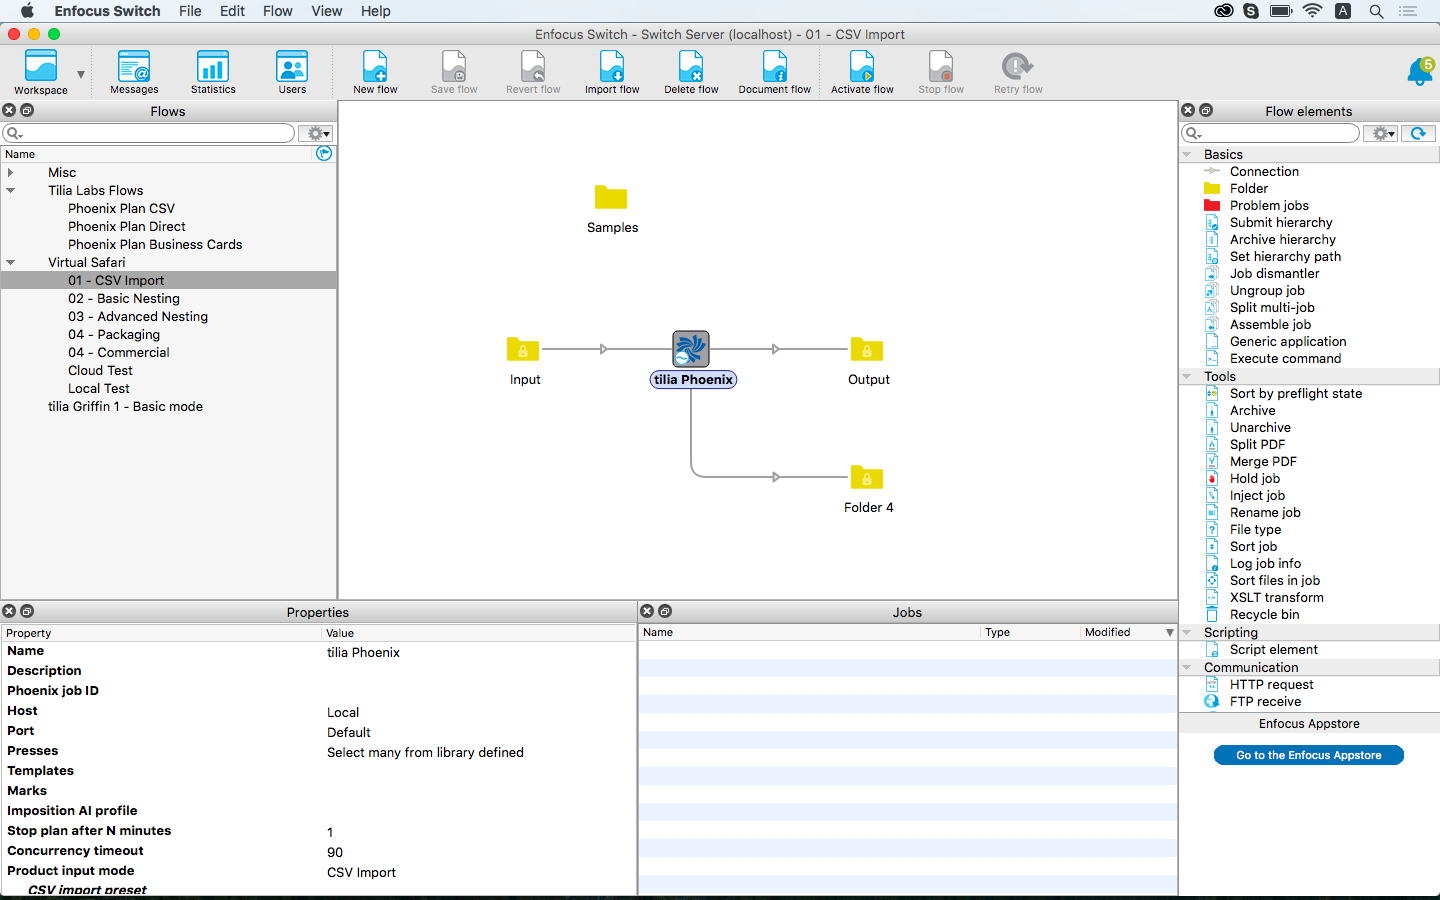This screenshot has width=1440, height=900.
Task: Select the Job dismantler element
Action: [1274, 274]
